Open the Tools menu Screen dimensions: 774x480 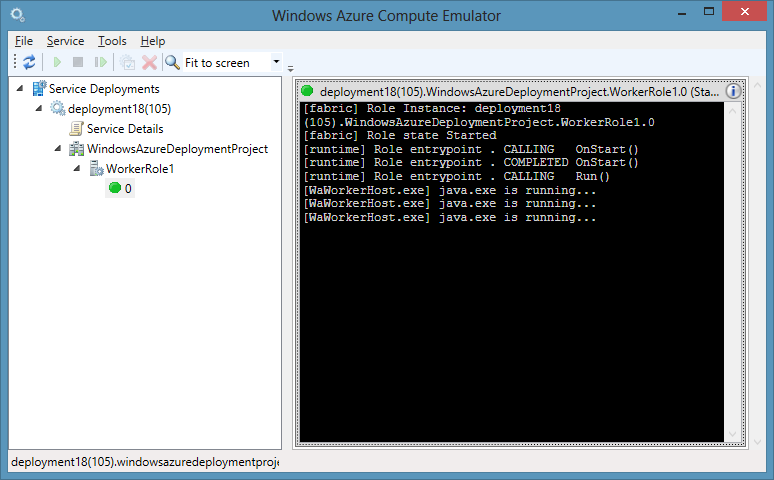click(112, 41)
